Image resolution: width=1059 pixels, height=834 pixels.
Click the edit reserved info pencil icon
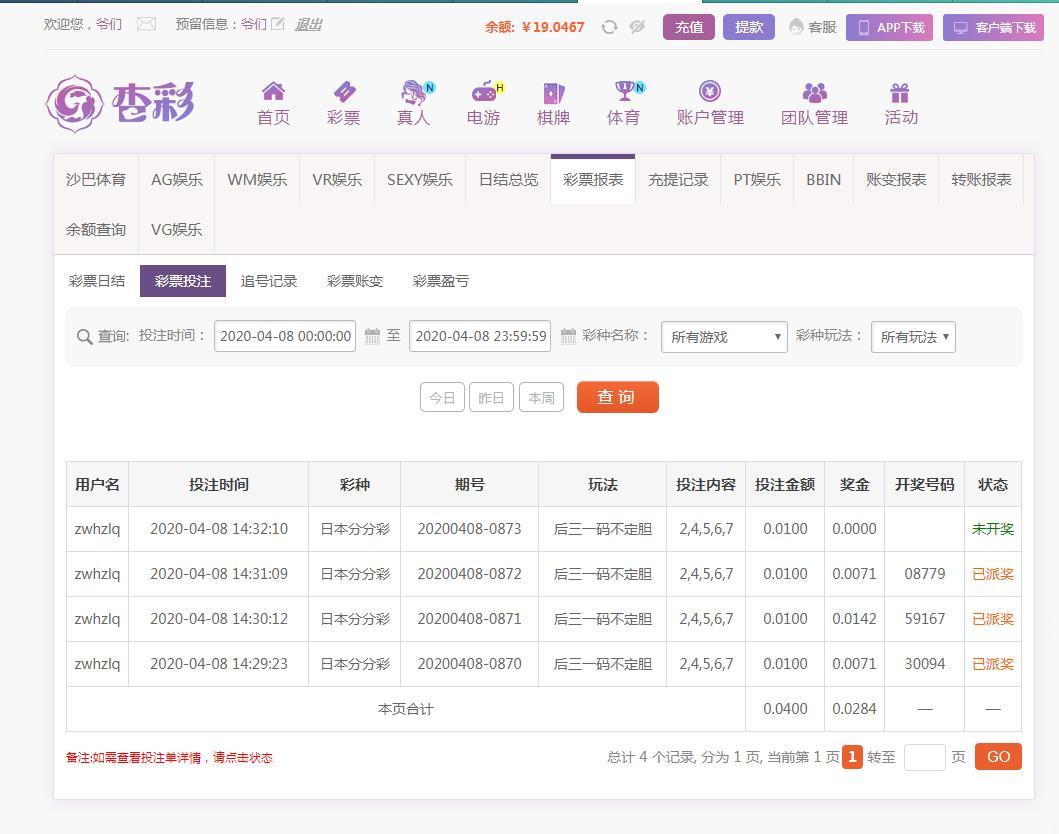tap(277, 24)
